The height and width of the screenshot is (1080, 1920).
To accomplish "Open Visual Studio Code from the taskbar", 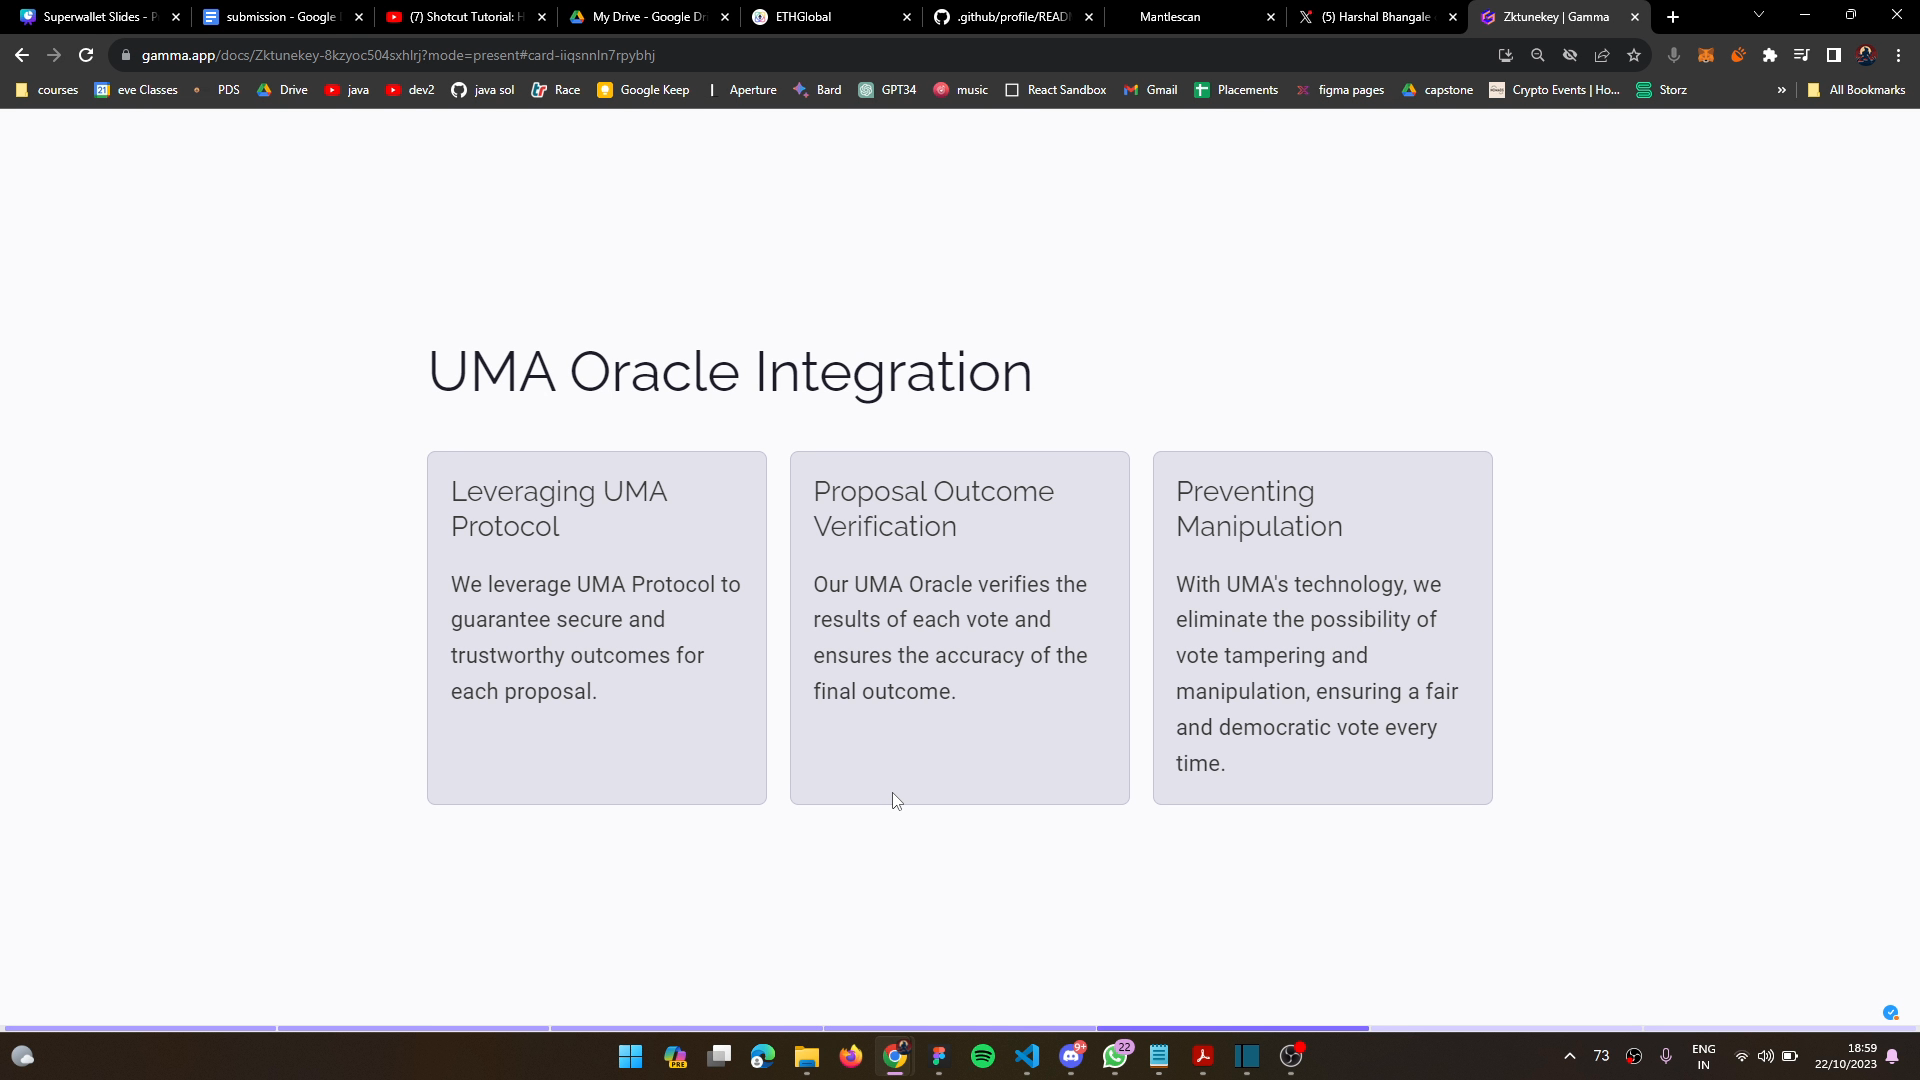I will 1027,1056.
